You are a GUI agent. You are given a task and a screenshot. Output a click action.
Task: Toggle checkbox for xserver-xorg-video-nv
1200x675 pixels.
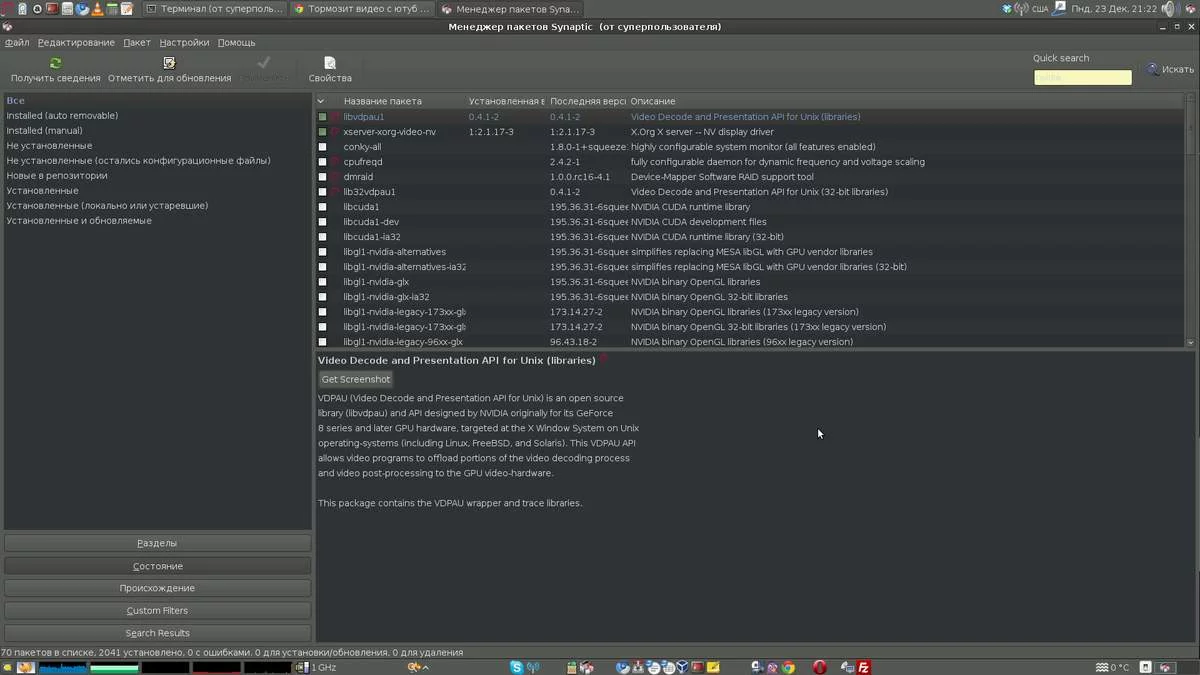pyautogui.click(x=322, y=132)
